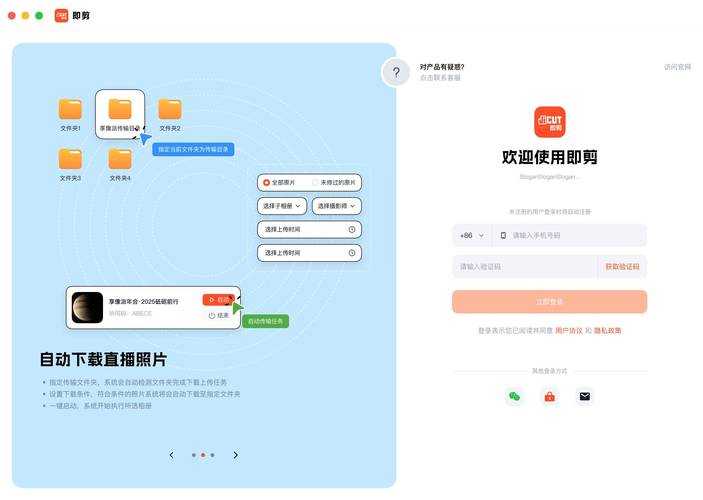Open the +86 country code dropdown

pos(472,235)
